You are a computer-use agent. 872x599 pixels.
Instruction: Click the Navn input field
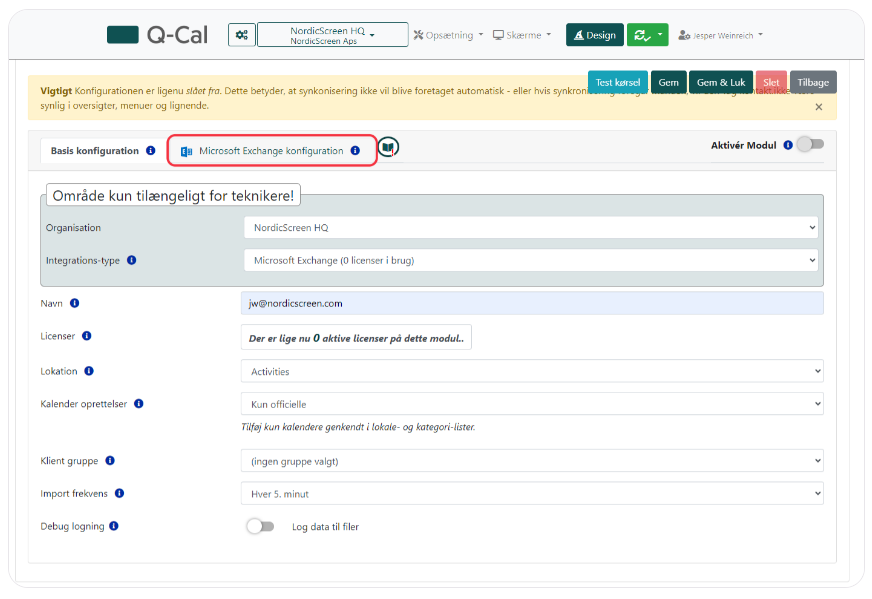click(532, 304)
